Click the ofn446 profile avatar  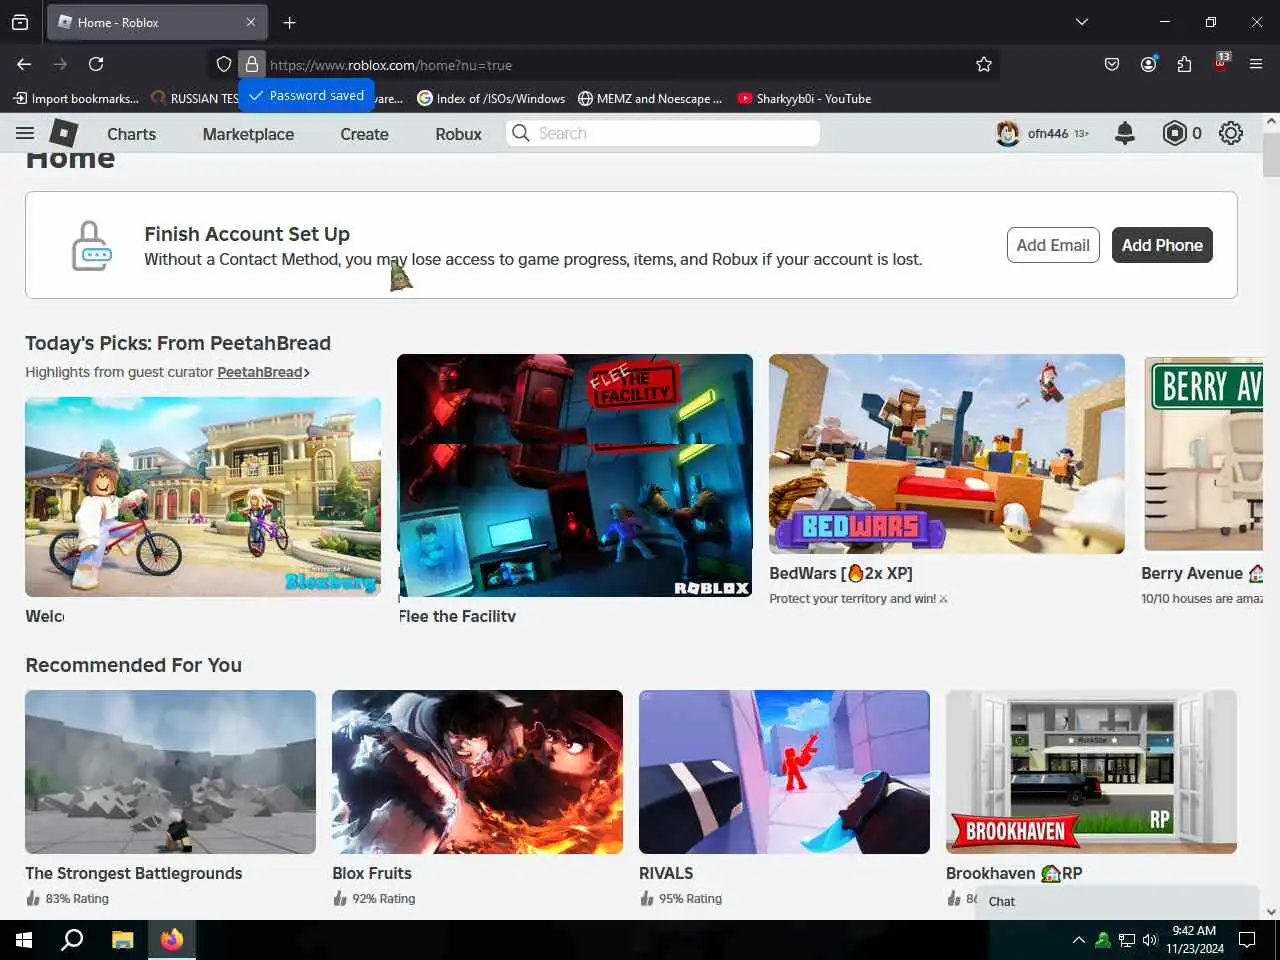tap(1008, 133)
